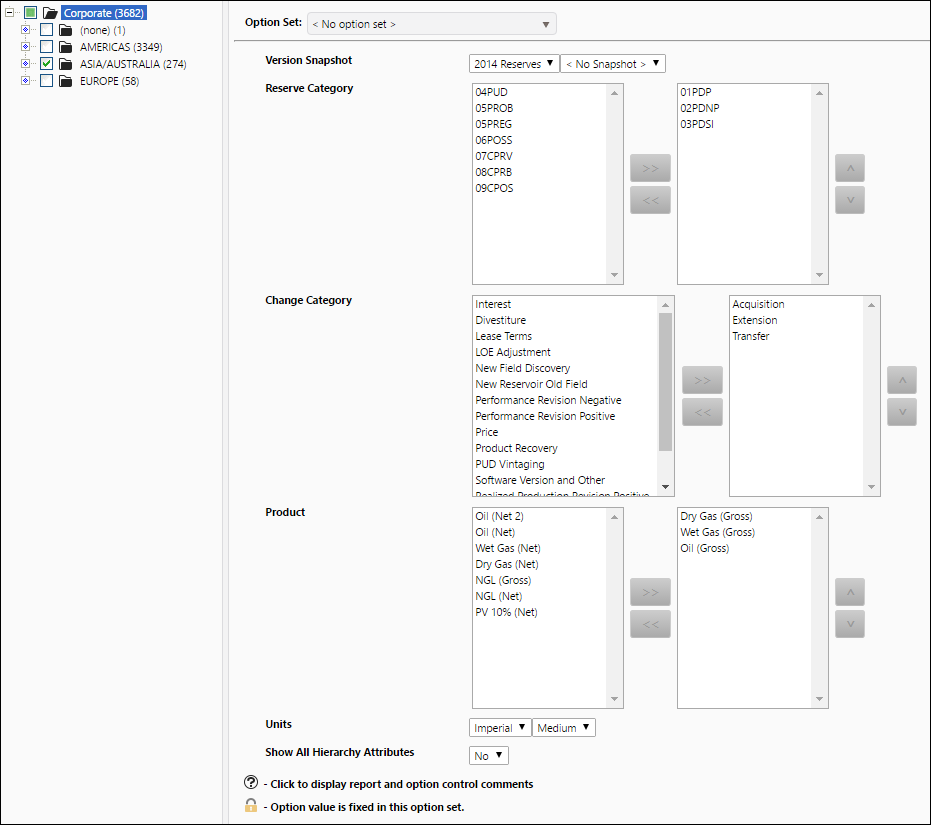Click the padlock fixed-option icon
This screenshot has height=825, width=931.
click(251, 805)
